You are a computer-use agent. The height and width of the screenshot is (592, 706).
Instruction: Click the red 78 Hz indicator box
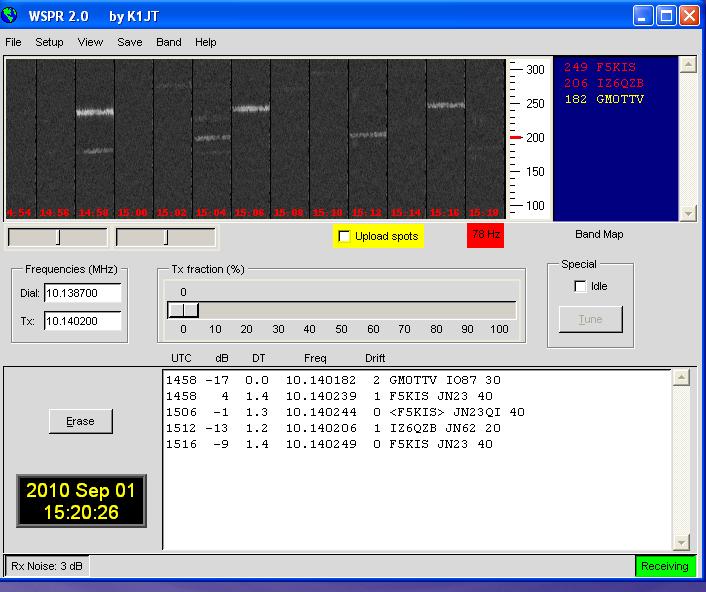coord(486,235)
